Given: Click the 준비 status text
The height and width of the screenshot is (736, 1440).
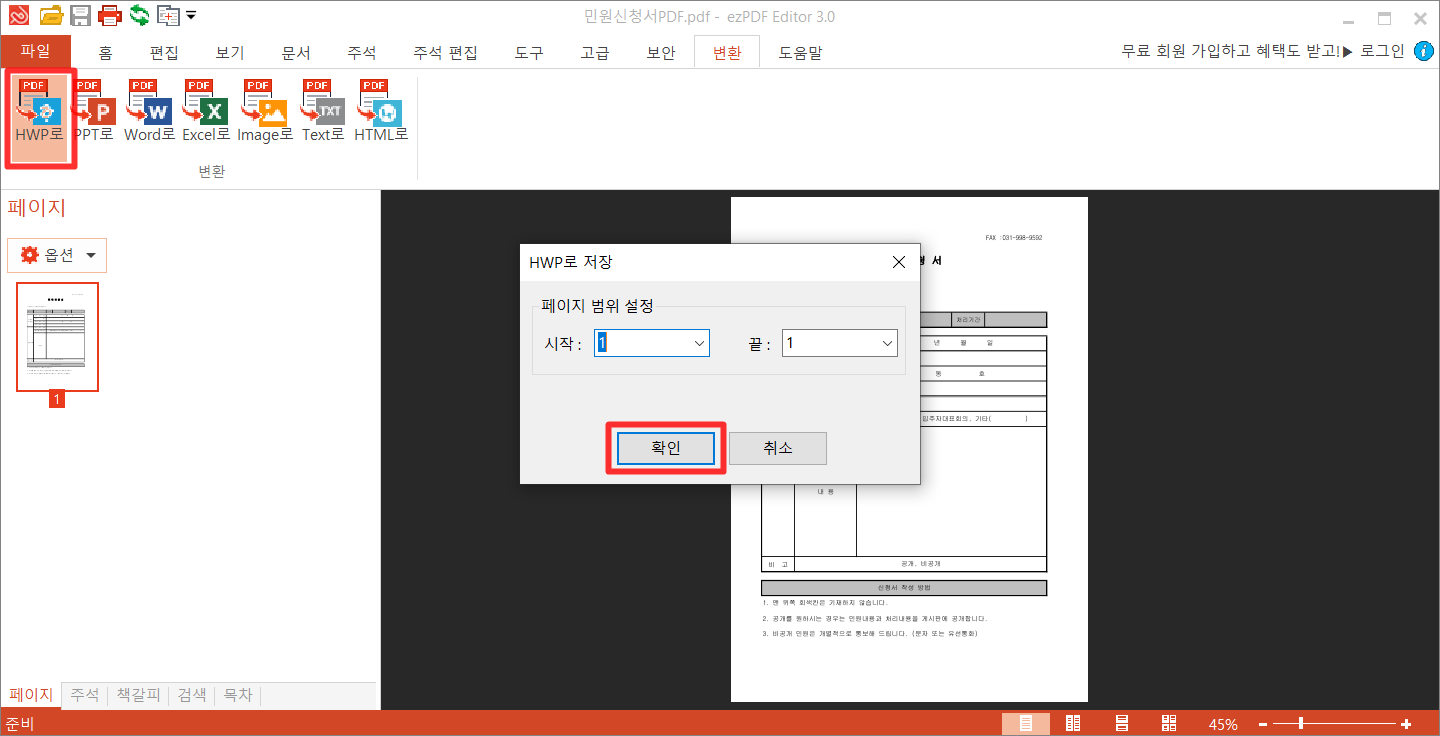Looking at the screenshot, I should click(x=20, y=724).
